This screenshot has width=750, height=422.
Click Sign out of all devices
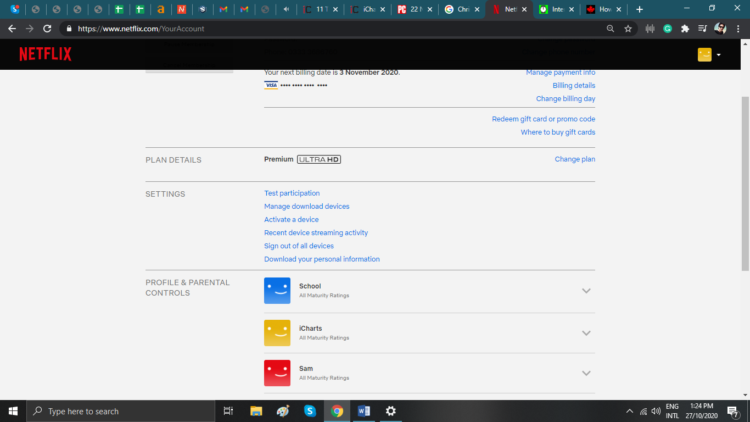click(x=299, y=245)
